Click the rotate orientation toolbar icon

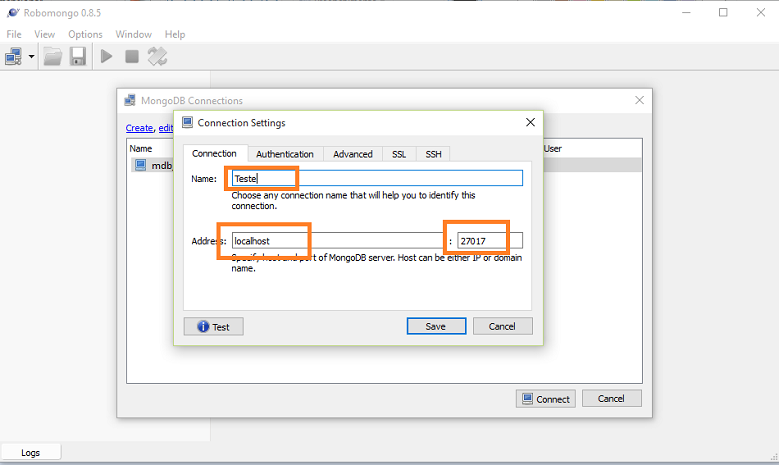point(157,57)
